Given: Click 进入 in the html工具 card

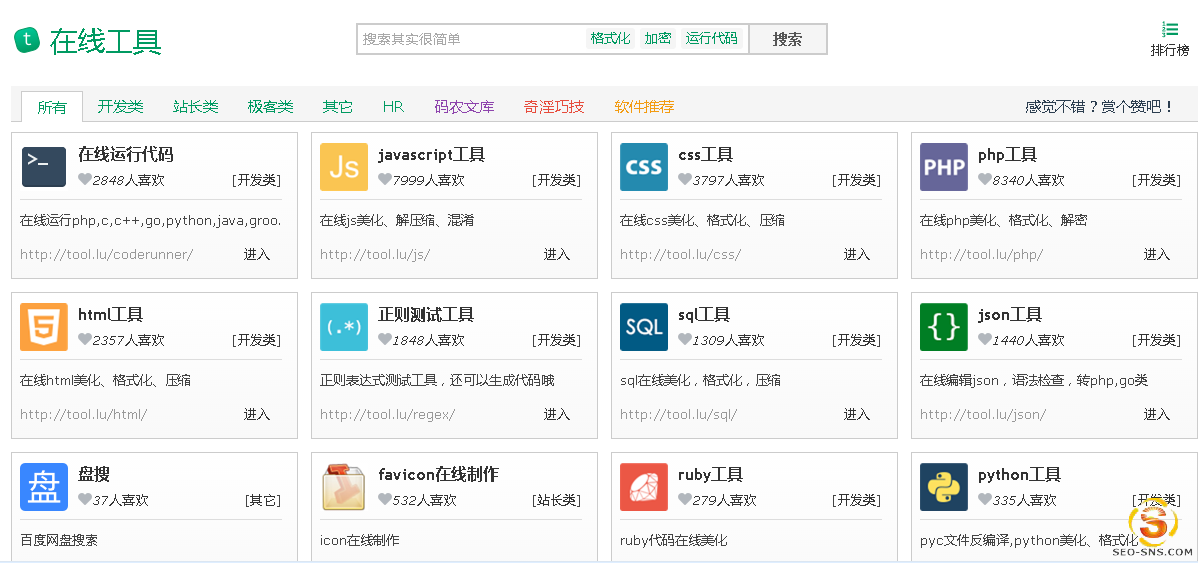Looking at the screenshot, I should pyautogui.click(x=257, y=414).
